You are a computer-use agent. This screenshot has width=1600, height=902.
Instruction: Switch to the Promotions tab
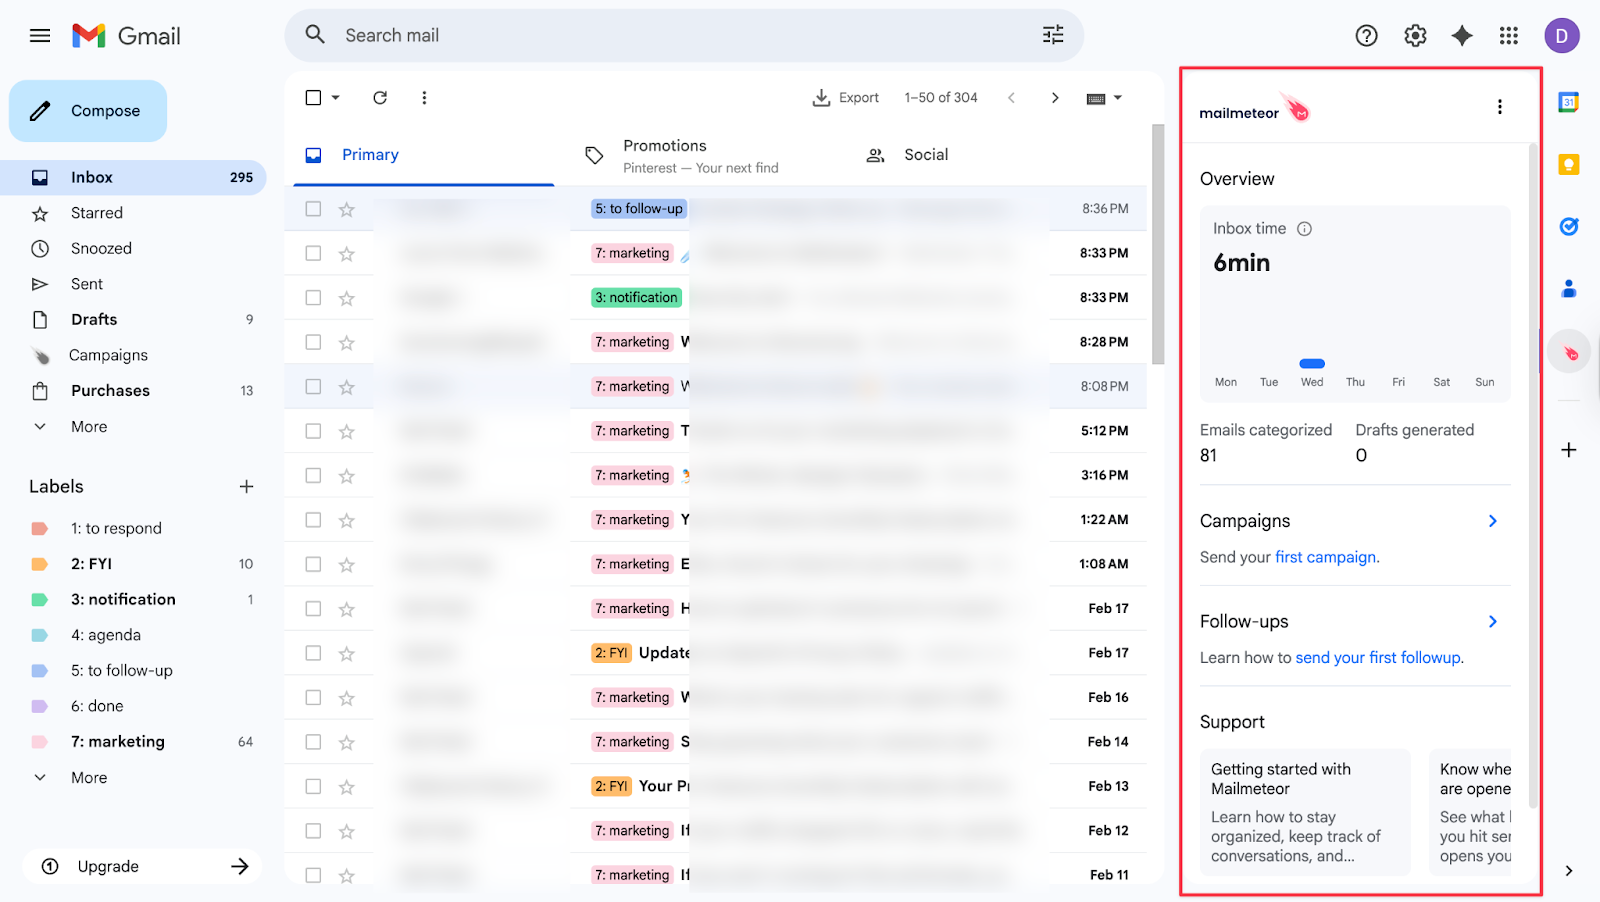tap(664, 154)
